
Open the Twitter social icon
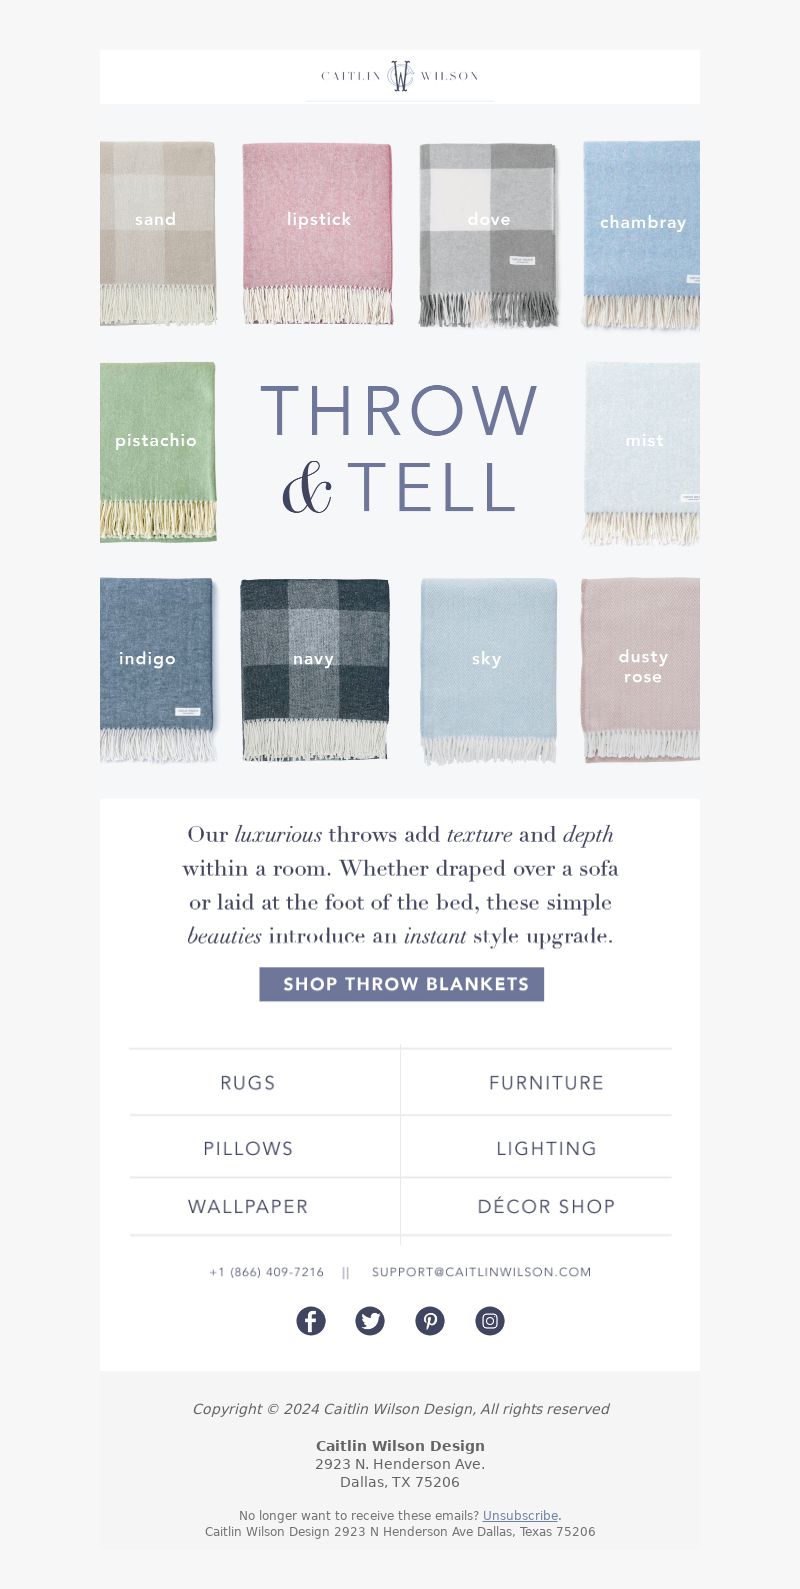(x=370, y=1321)
